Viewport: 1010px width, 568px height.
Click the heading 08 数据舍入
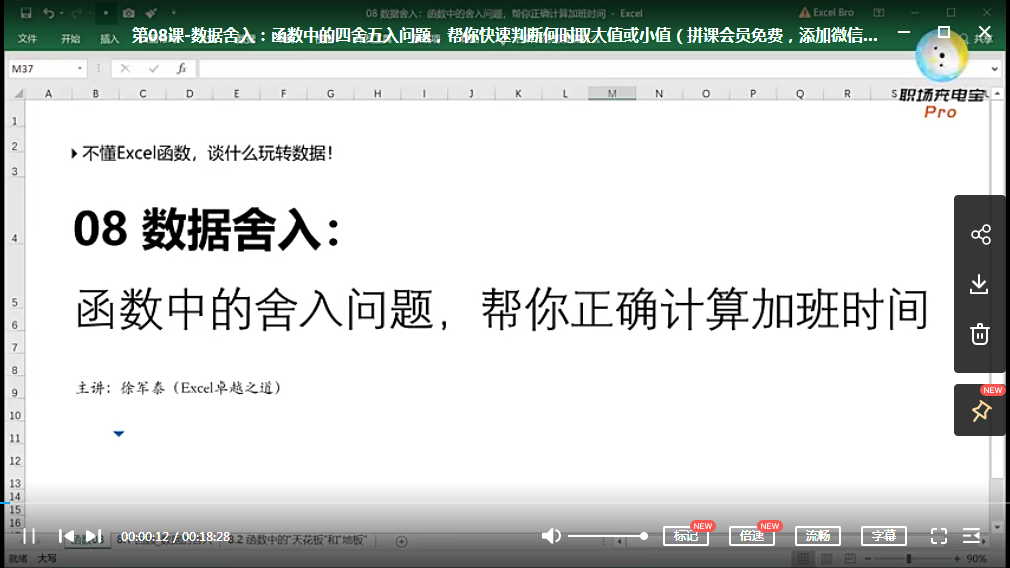[x=206, y=229]
